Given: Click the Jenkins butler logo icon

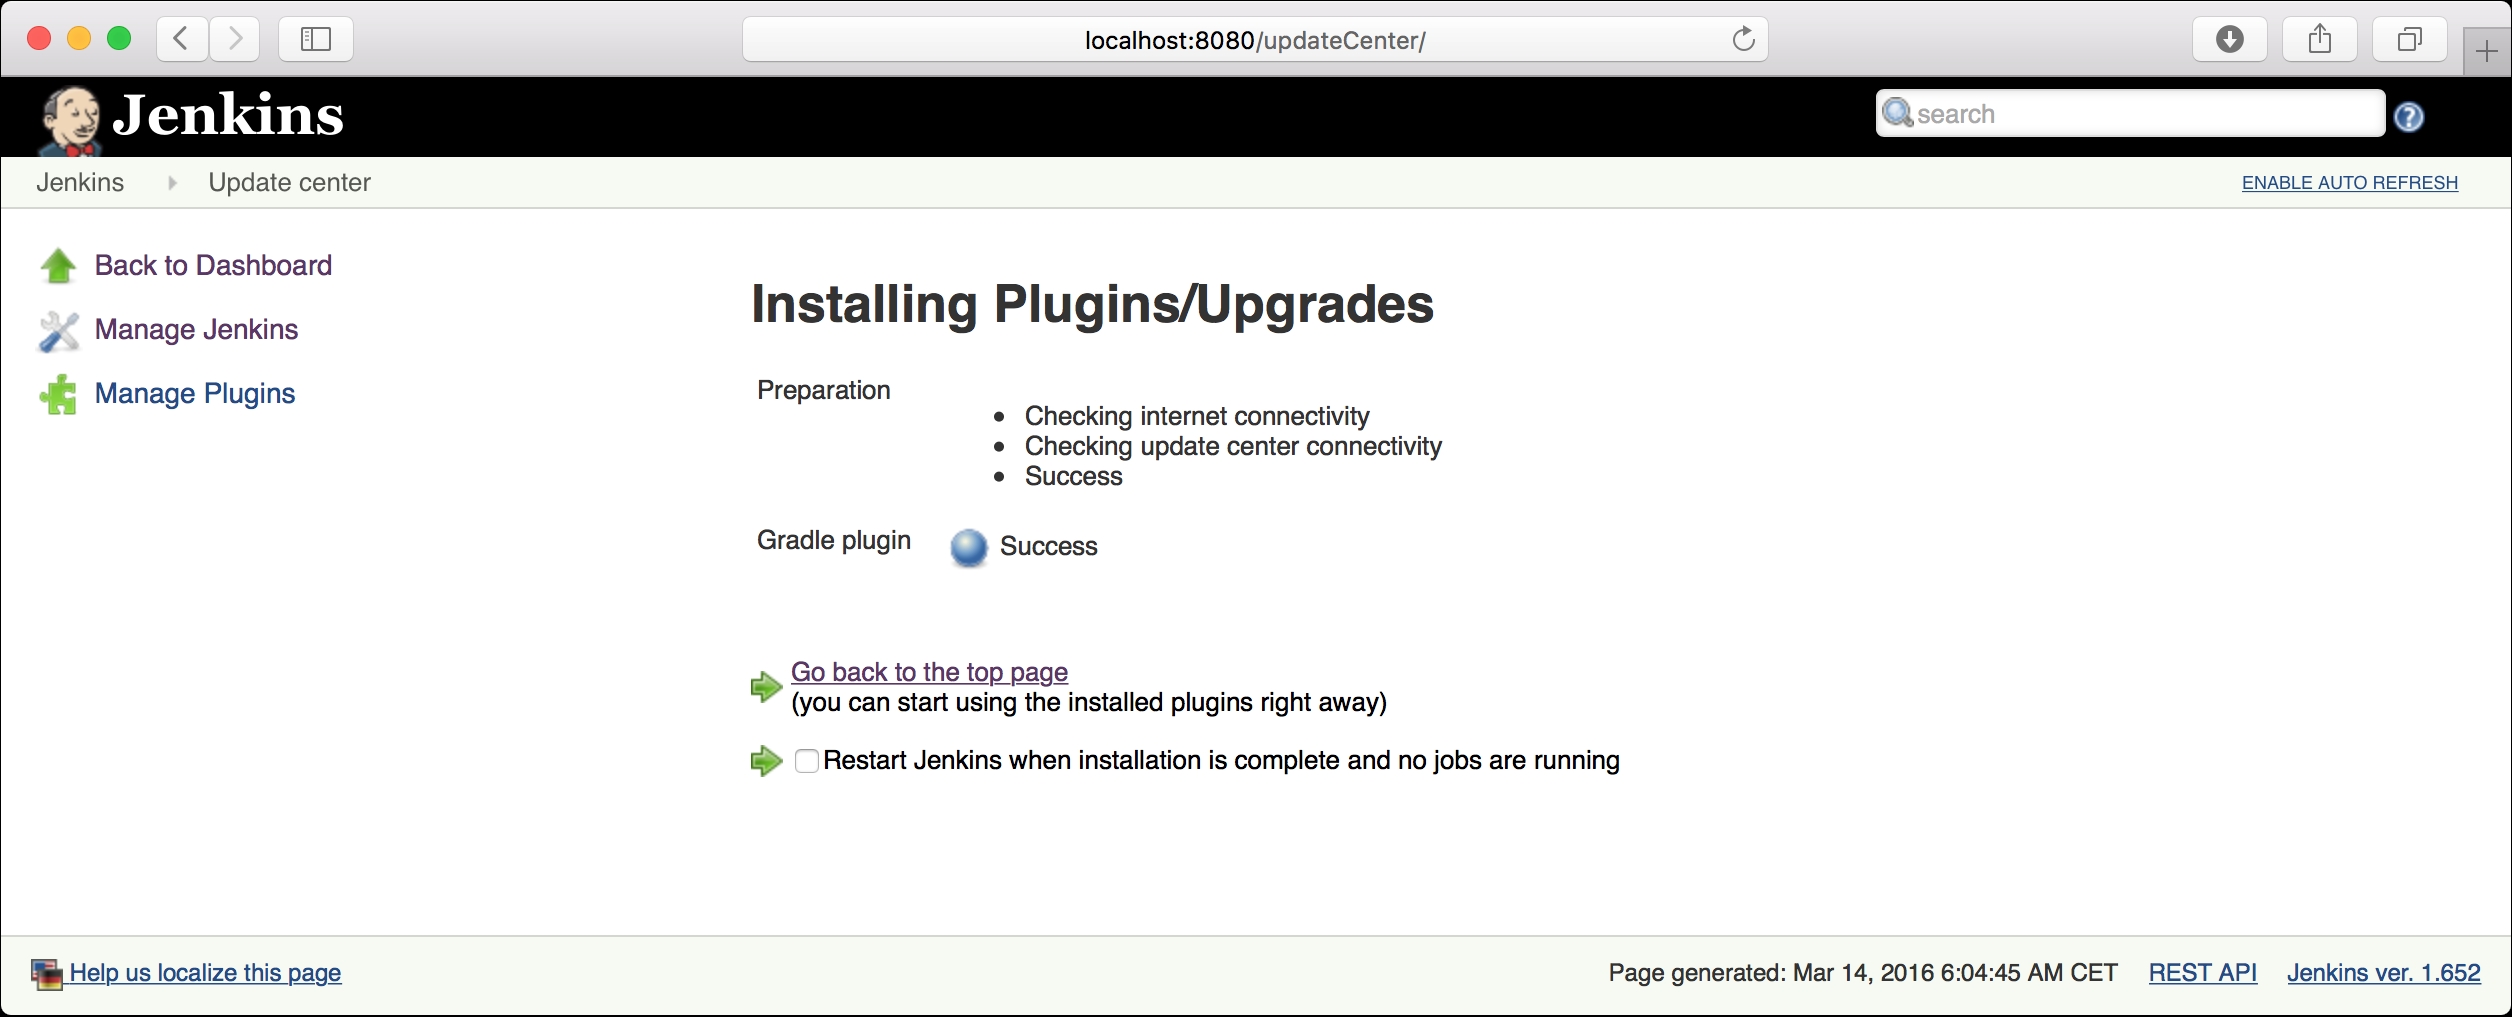Looking at the screenshot, I should click(x=70, y=120).
